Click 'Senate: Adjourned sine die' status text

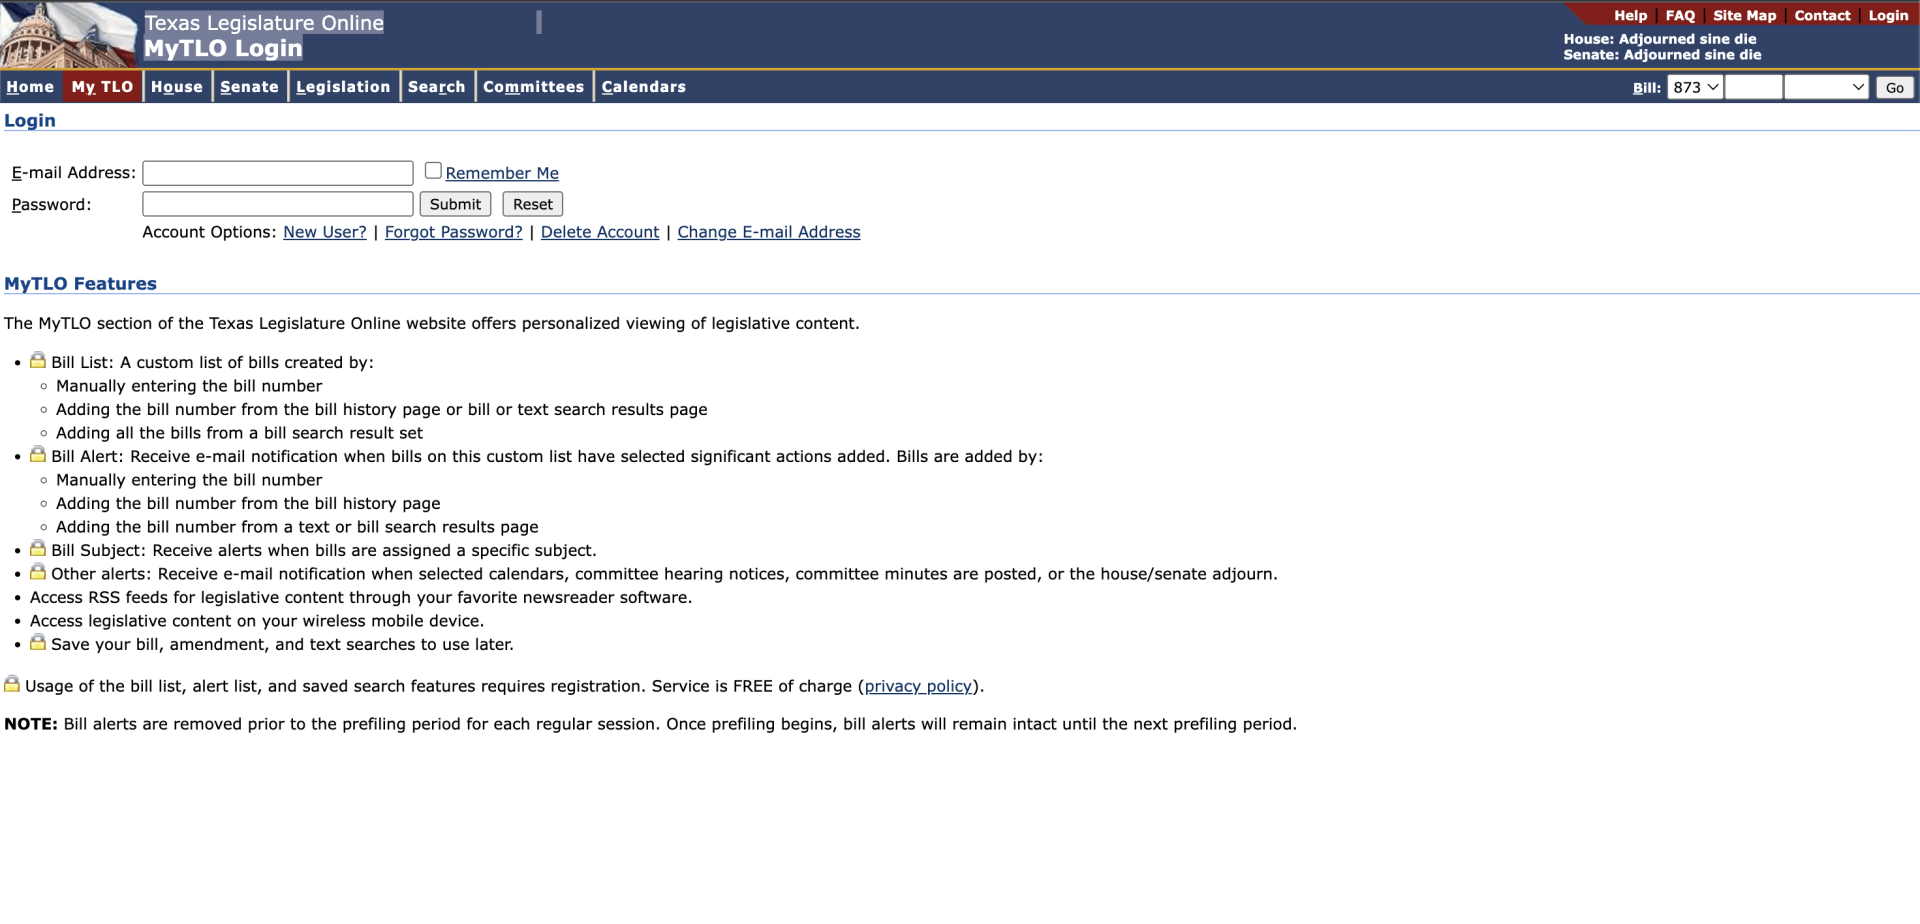pyautogui.click(x=1663, y=55)
